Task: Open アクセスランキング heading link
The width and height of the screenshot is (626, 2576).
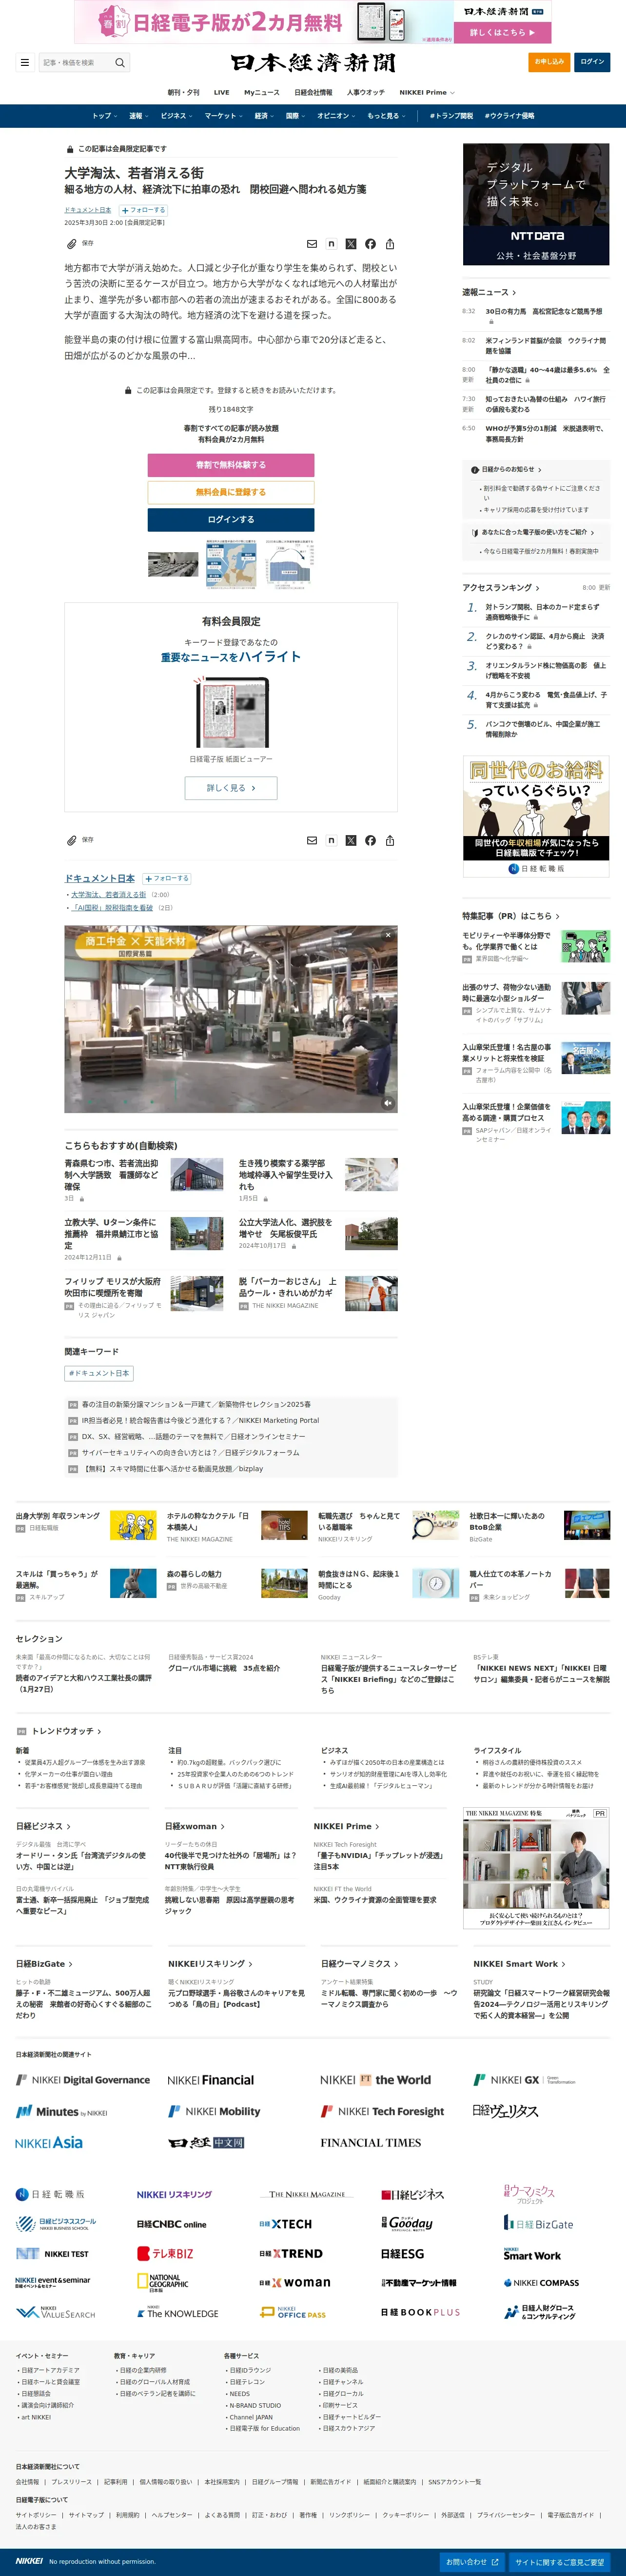Action: tap(501, 588)
